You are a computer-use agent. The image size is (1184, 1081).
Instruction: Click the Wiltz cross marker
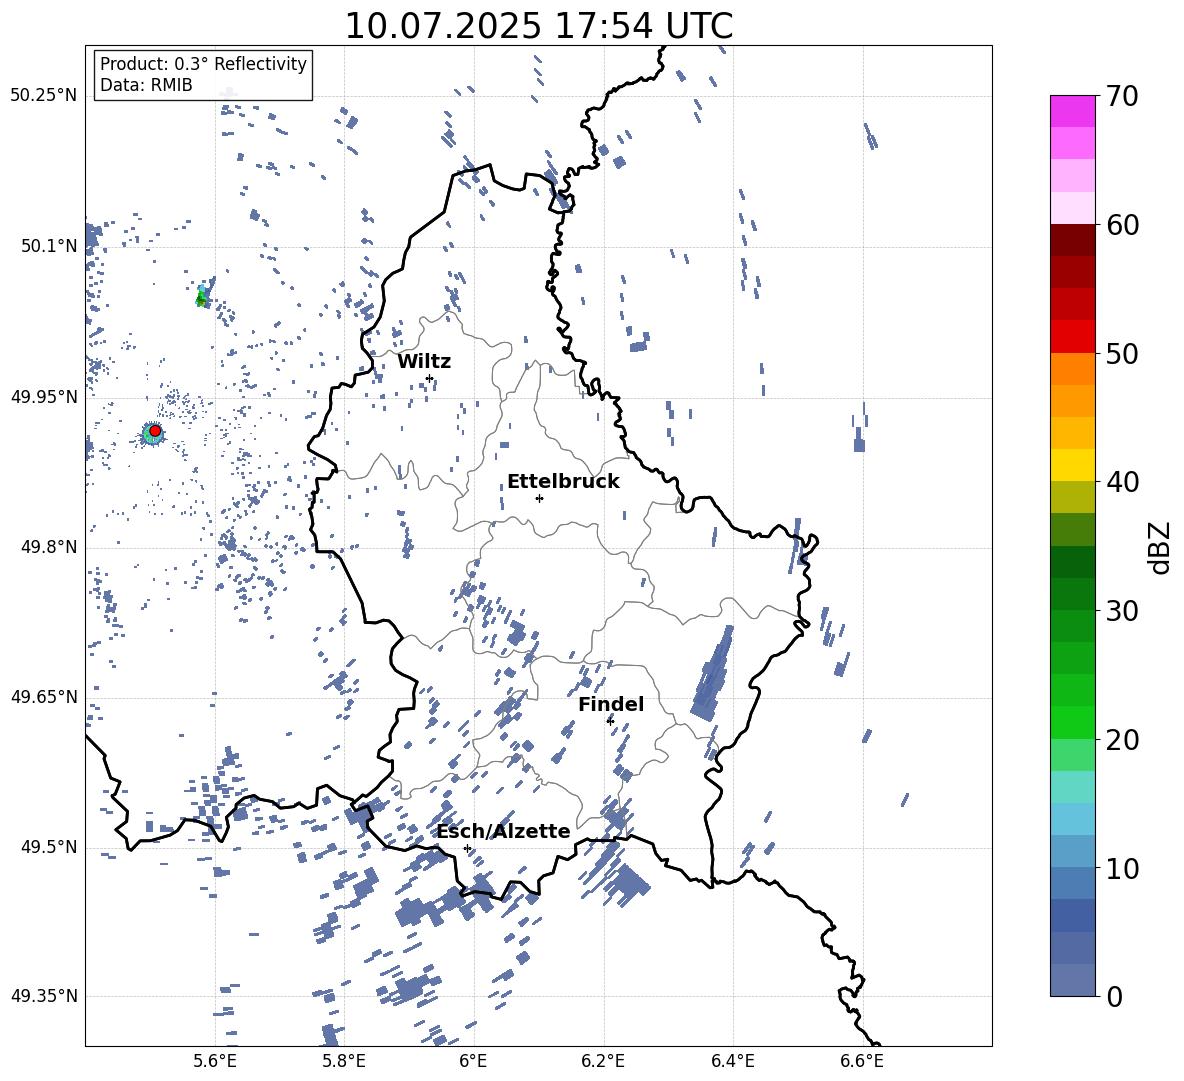coord(429,378)
